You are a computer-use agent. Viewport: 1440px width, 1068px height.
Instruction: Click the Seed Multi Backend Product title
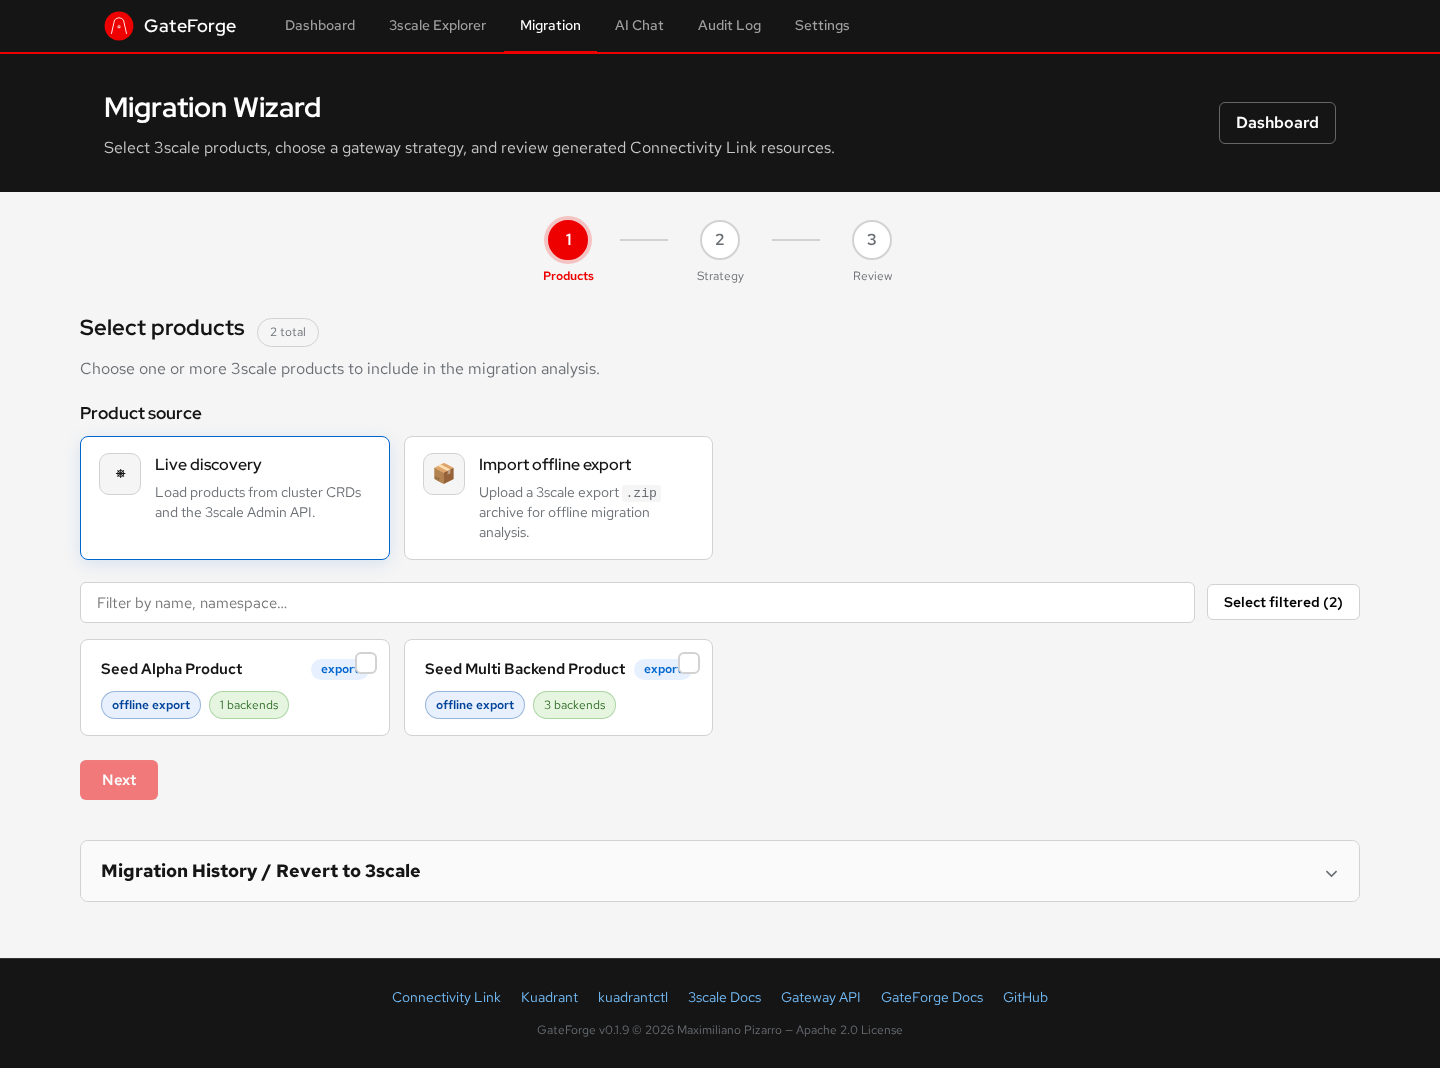click(525, 669)
